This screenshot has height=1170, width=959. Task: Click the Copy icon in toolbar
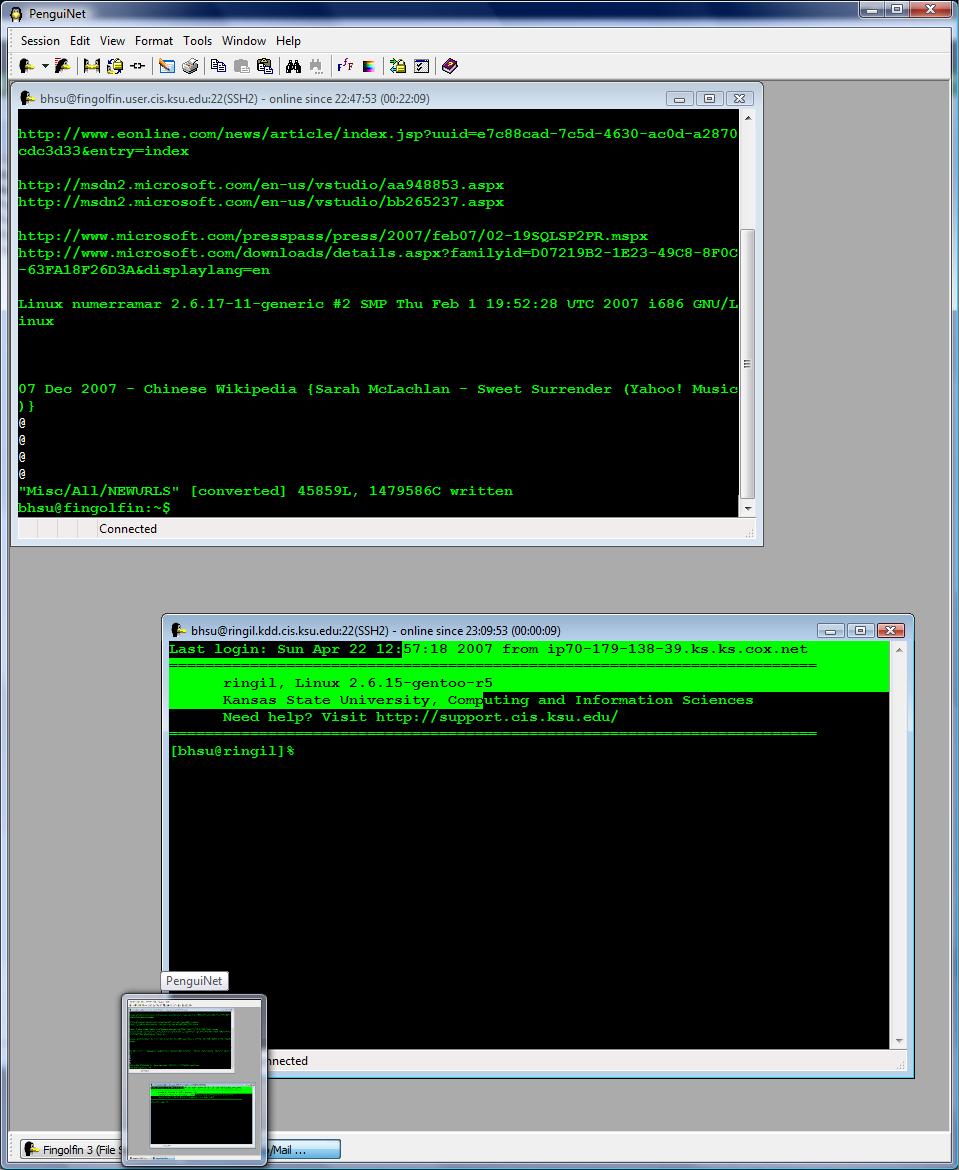point(218,66)
